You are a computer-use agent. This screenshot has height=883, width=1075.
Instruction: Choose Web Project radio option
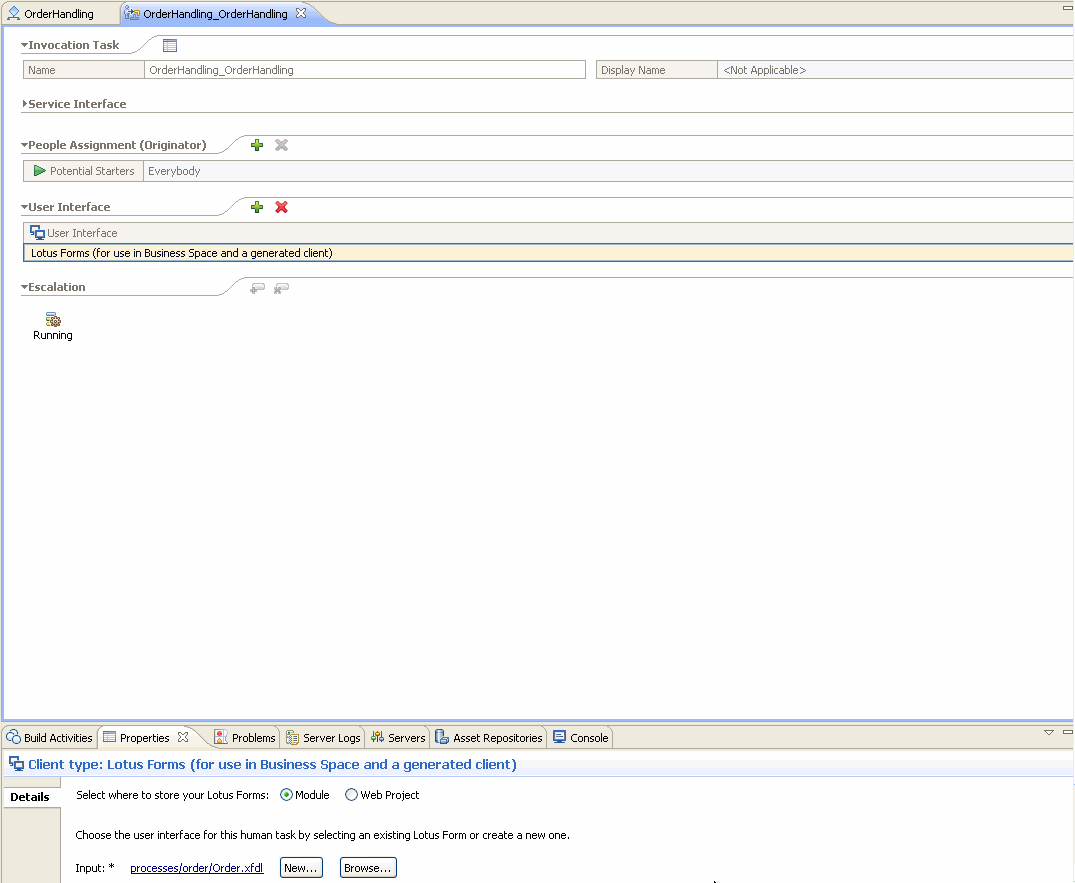pos(351,795)
